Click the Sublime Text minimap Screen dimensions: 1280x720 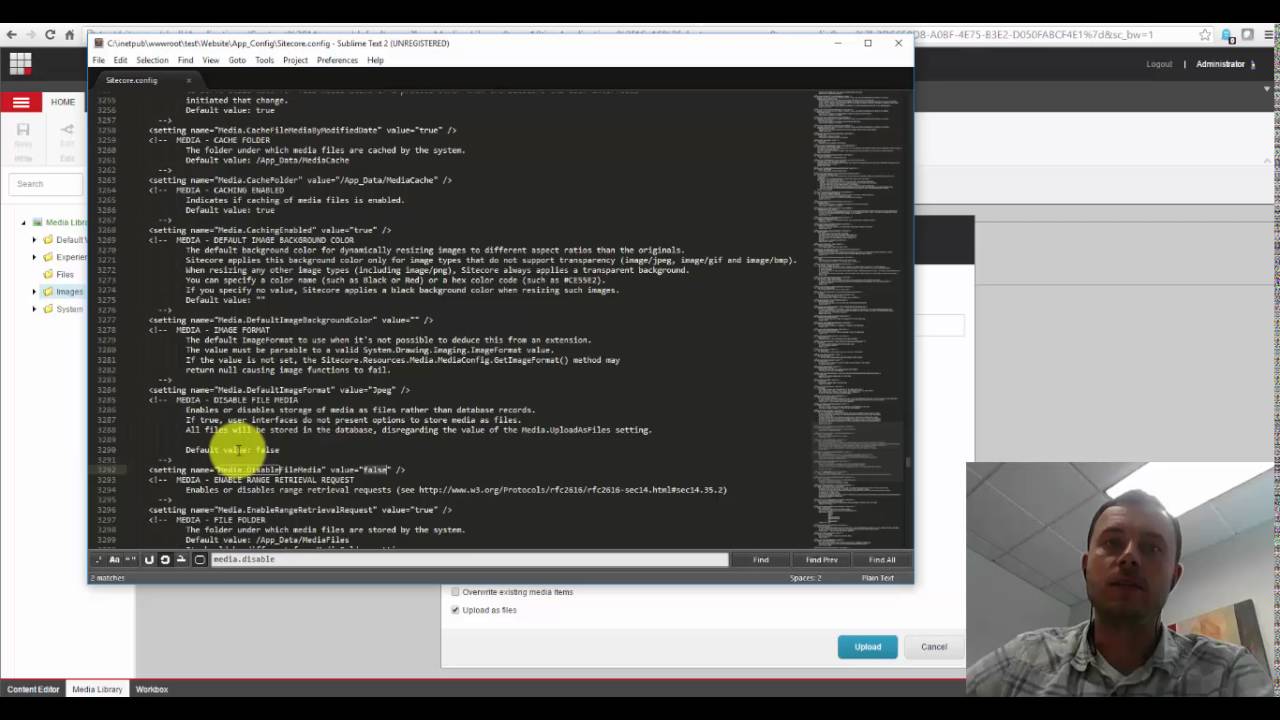tap(860, 320)
